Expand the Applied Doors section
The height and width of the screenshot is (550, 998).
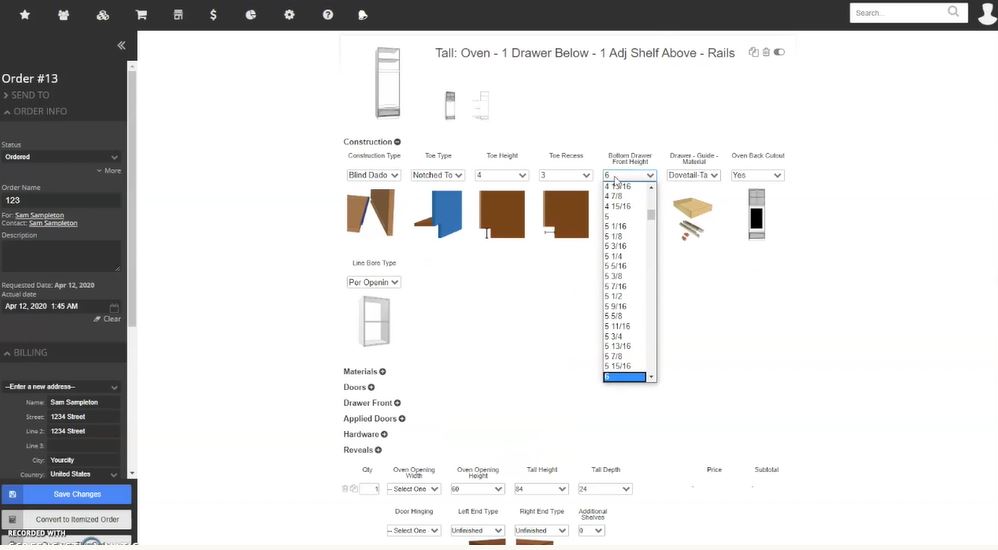pyautogui.click(x=402, y=419)
